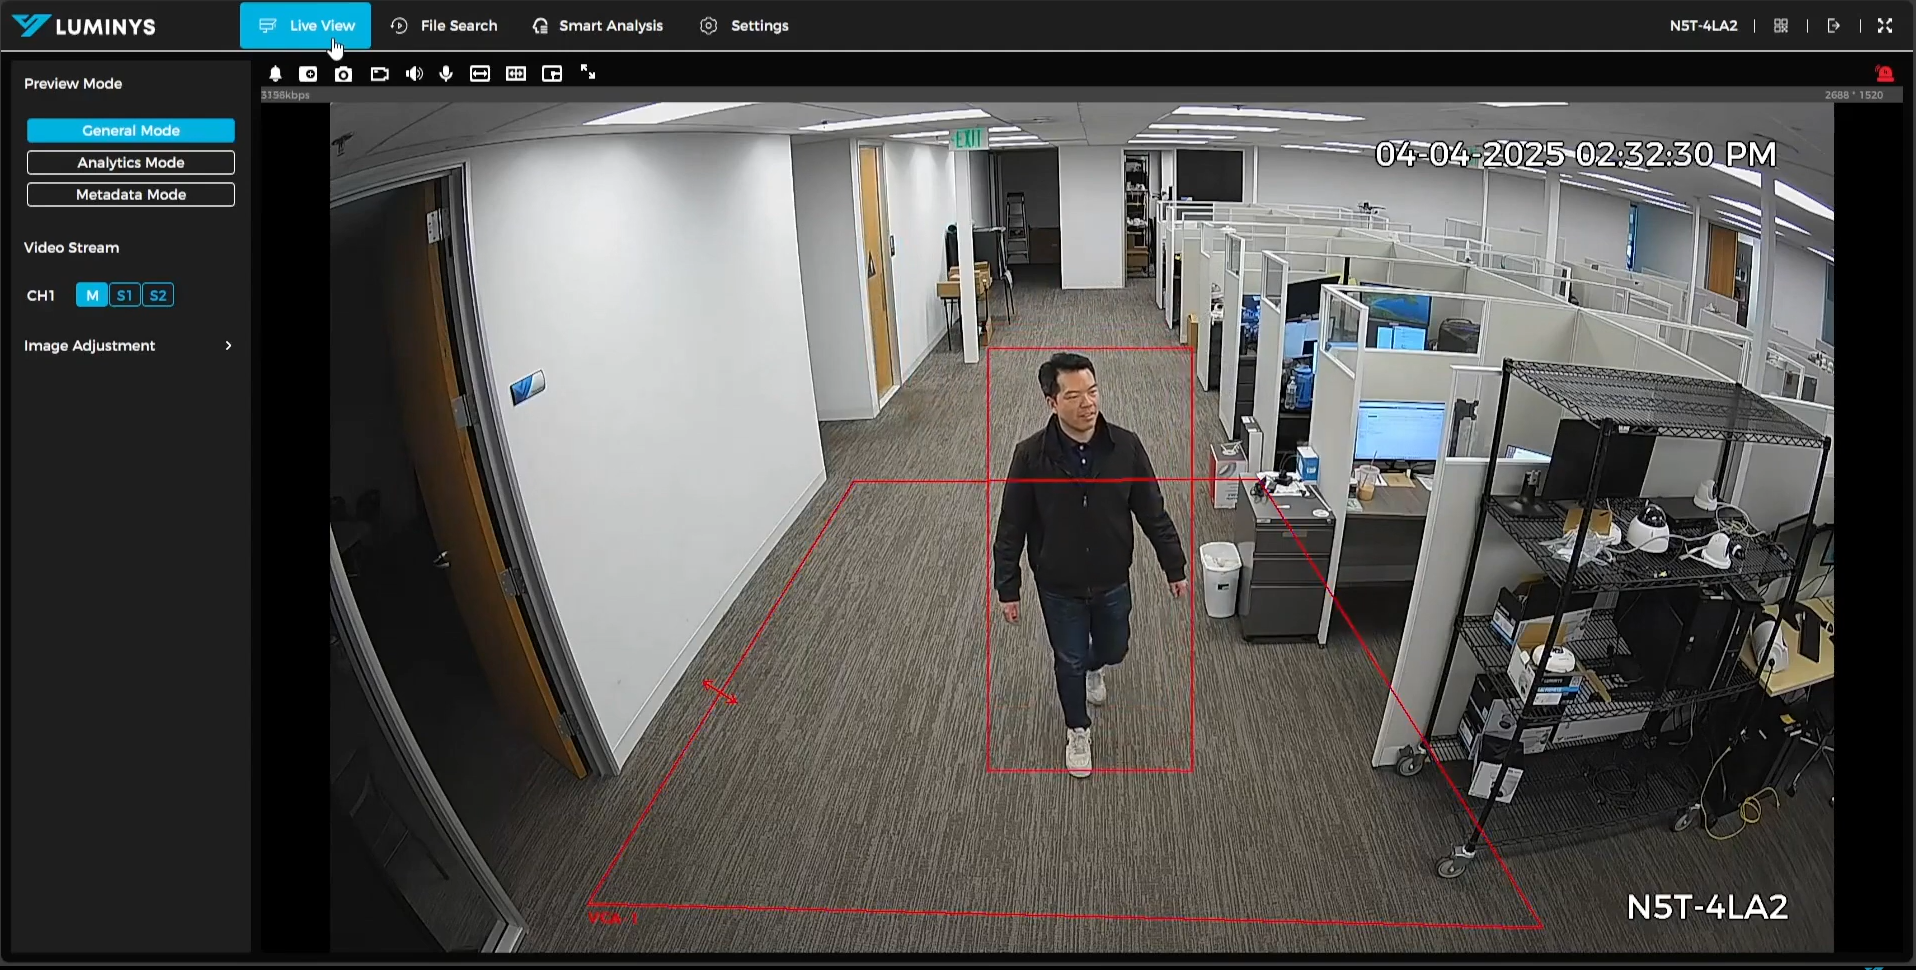Click the alarm bell icon in toolbar
This screenshot has height=970, width=1916.
[275, 74]
